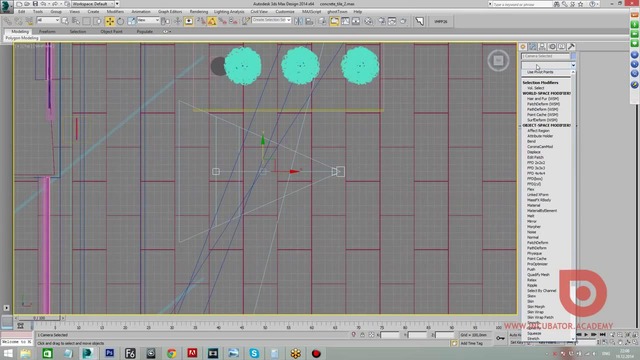Click the search keyword or phrase field
The height and width of the screenshot is (360, 640).
(522, 4)
